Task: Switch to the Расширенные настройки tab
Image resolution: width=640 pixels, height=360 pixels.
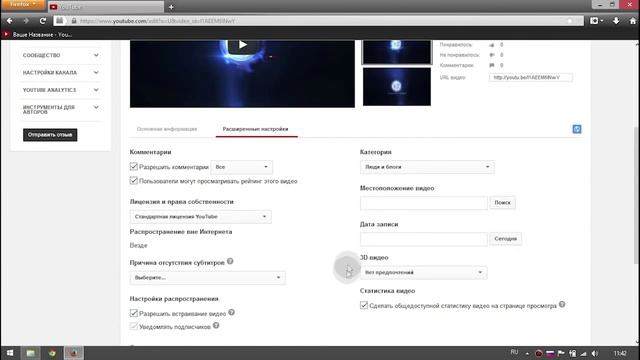Action: [x=256, y=129]
